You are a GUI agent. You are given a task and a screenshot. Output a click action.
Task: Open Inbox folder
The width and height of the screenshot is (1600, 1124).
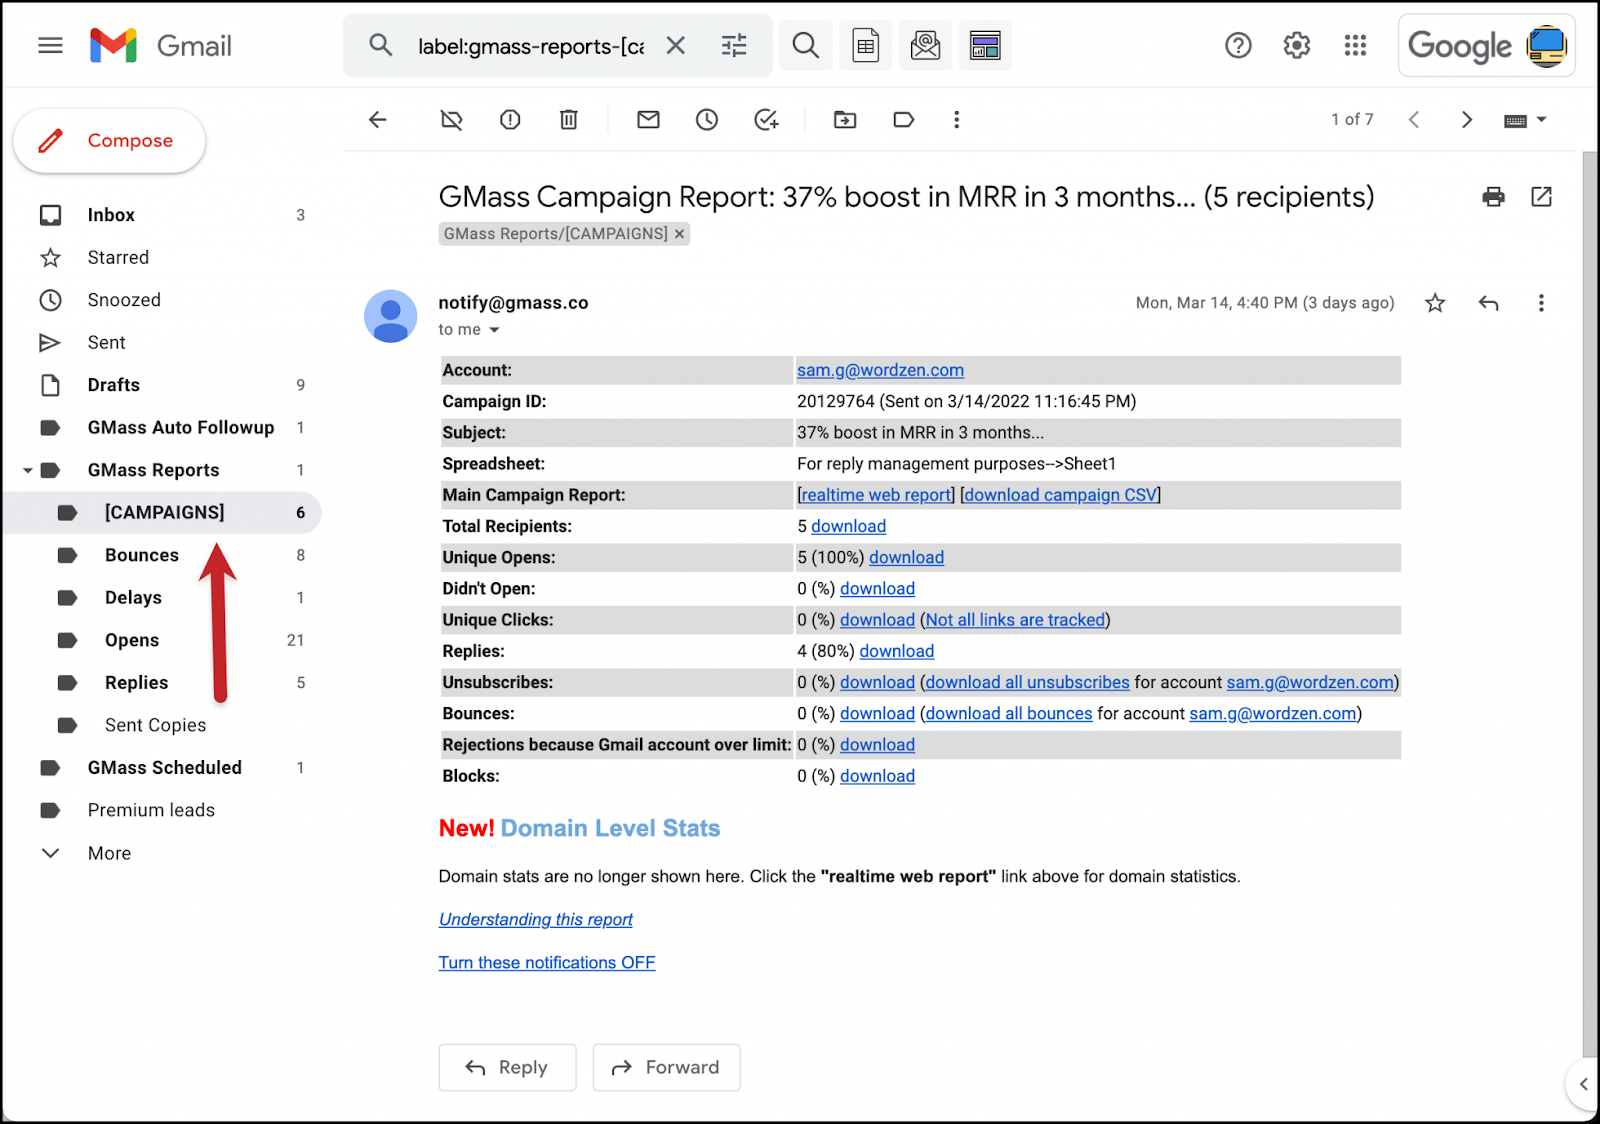163,215
